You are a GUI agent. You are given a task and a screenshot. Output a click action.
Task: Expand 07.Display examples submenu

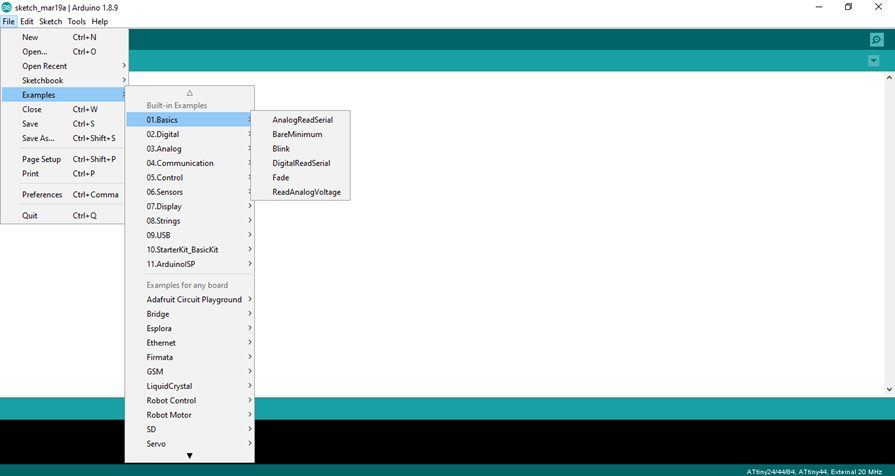click(190, 206)
